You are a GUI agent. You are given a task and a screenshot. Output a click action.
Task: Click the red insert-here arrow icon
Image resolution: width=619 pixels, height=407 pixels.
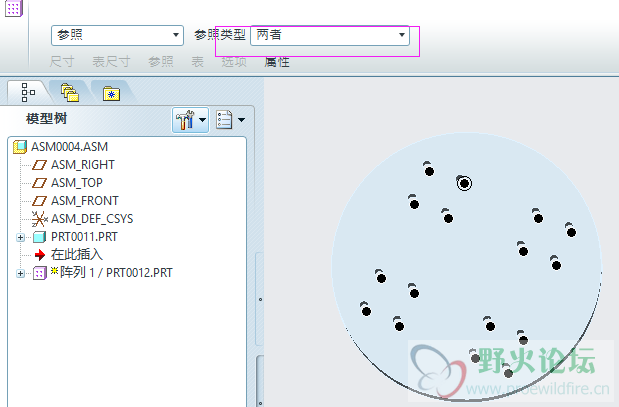(x=40, y=255)
